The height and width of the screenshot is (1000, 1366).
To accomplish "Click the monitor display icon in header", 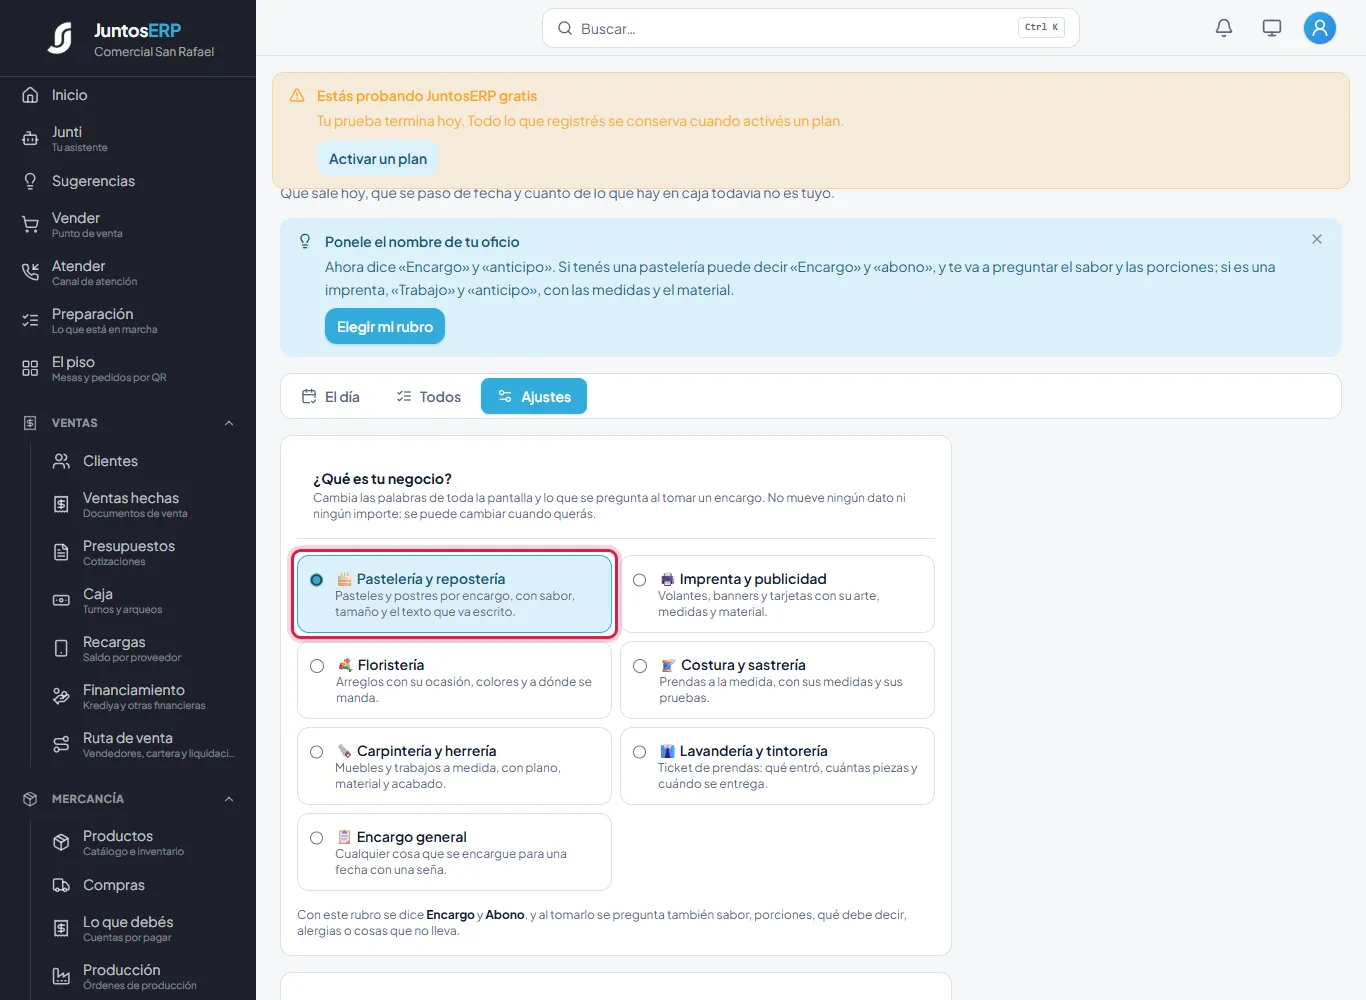I will 1272,28.
